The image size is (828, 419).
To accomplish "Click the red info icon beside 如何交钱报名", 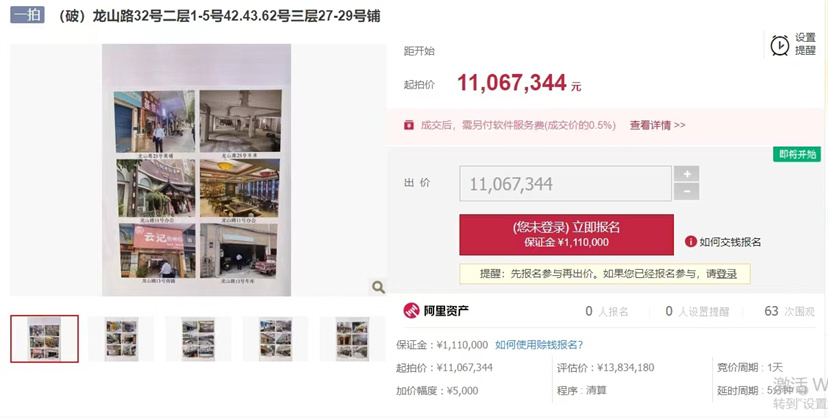I will (x=691, y=241).
